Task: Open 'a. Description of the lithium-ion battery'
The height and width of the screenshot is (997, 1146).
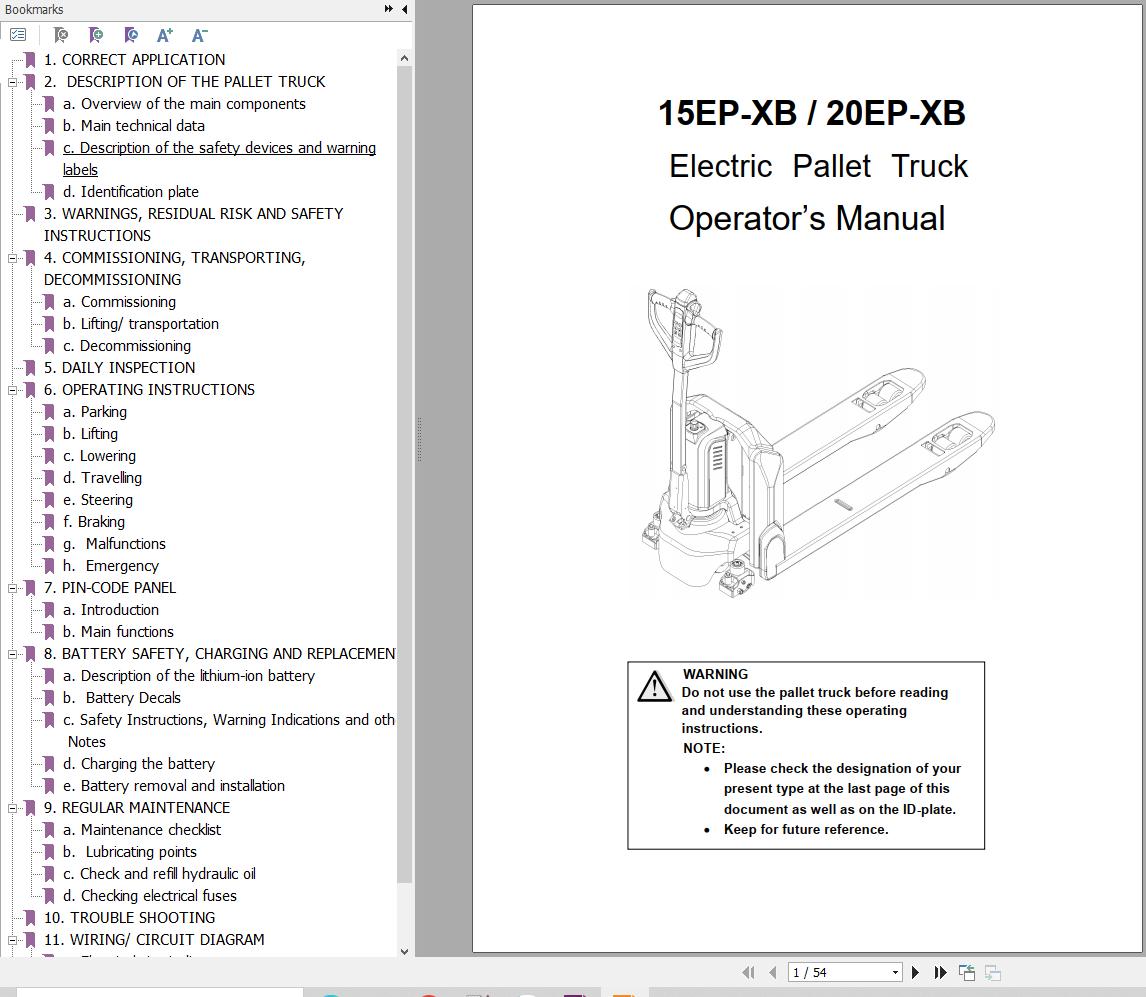Action: [189, 676]
